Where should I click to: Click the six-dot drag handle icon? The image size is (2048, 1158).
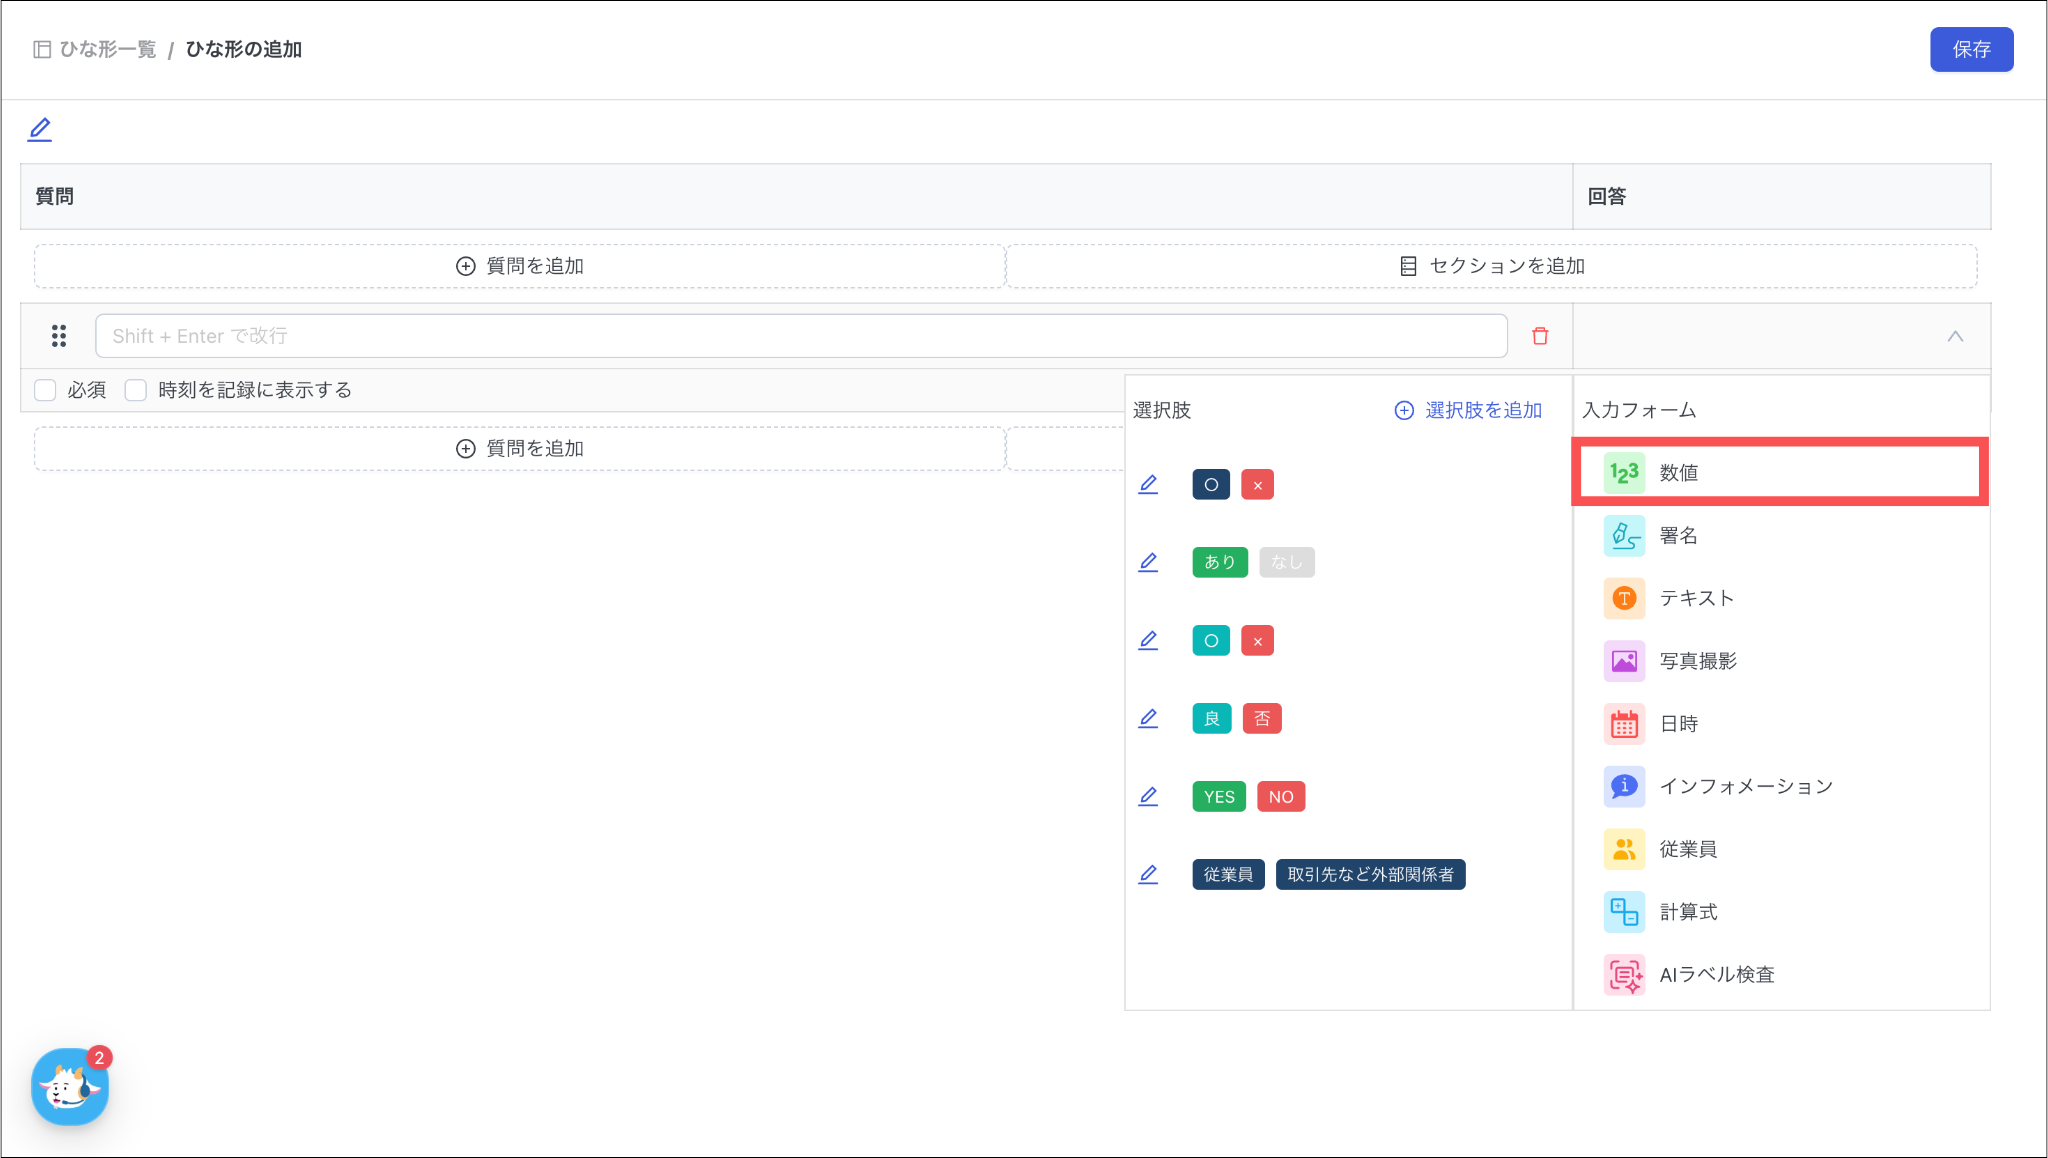point(59,336)
